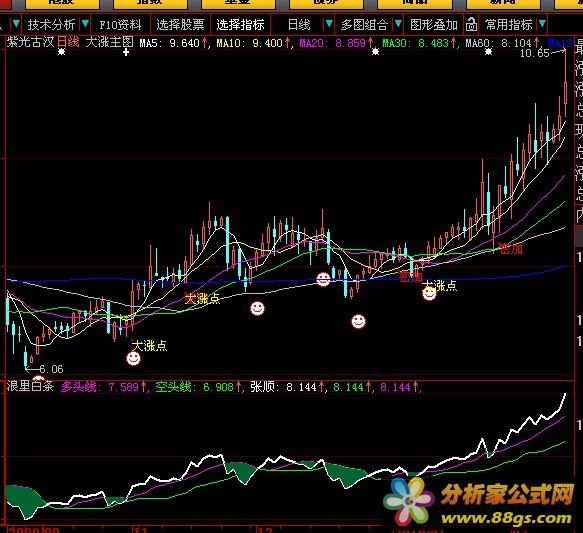Click the orange 大涨点 label mid-chart
583x533 pixels.
[202, 298]
